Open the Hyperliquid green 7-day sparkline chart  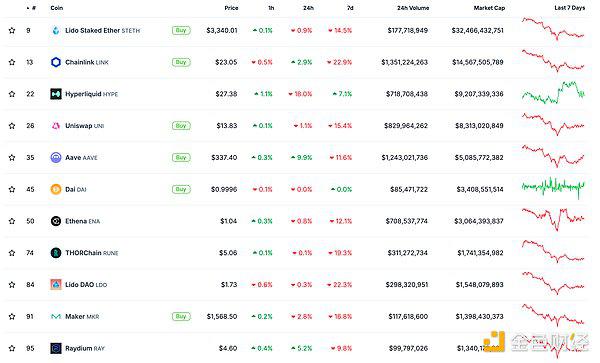pos(553,93)
